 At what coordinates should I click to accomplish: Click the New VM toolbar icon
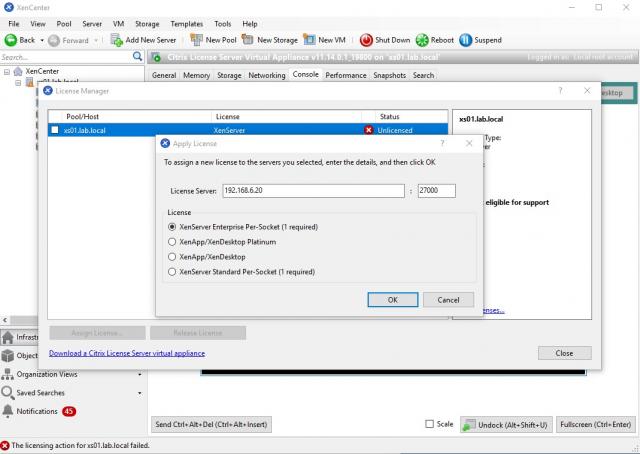click(x=309, y=40)
